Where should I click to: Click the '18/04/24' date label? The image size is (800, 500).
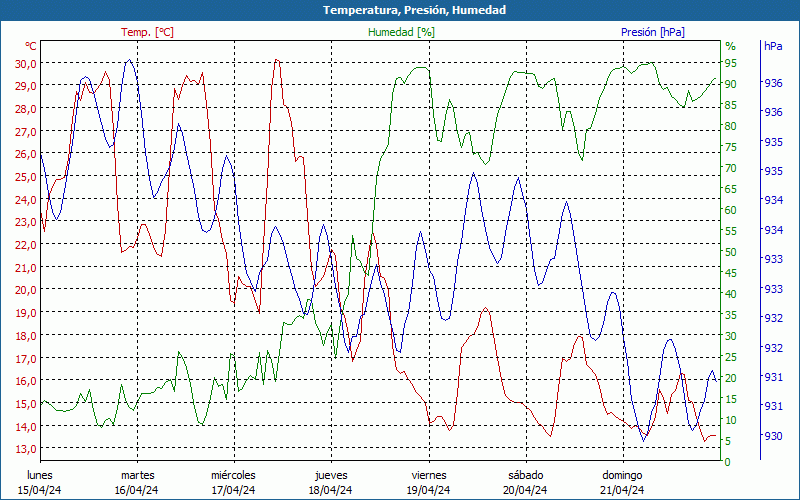pos(331,490)
